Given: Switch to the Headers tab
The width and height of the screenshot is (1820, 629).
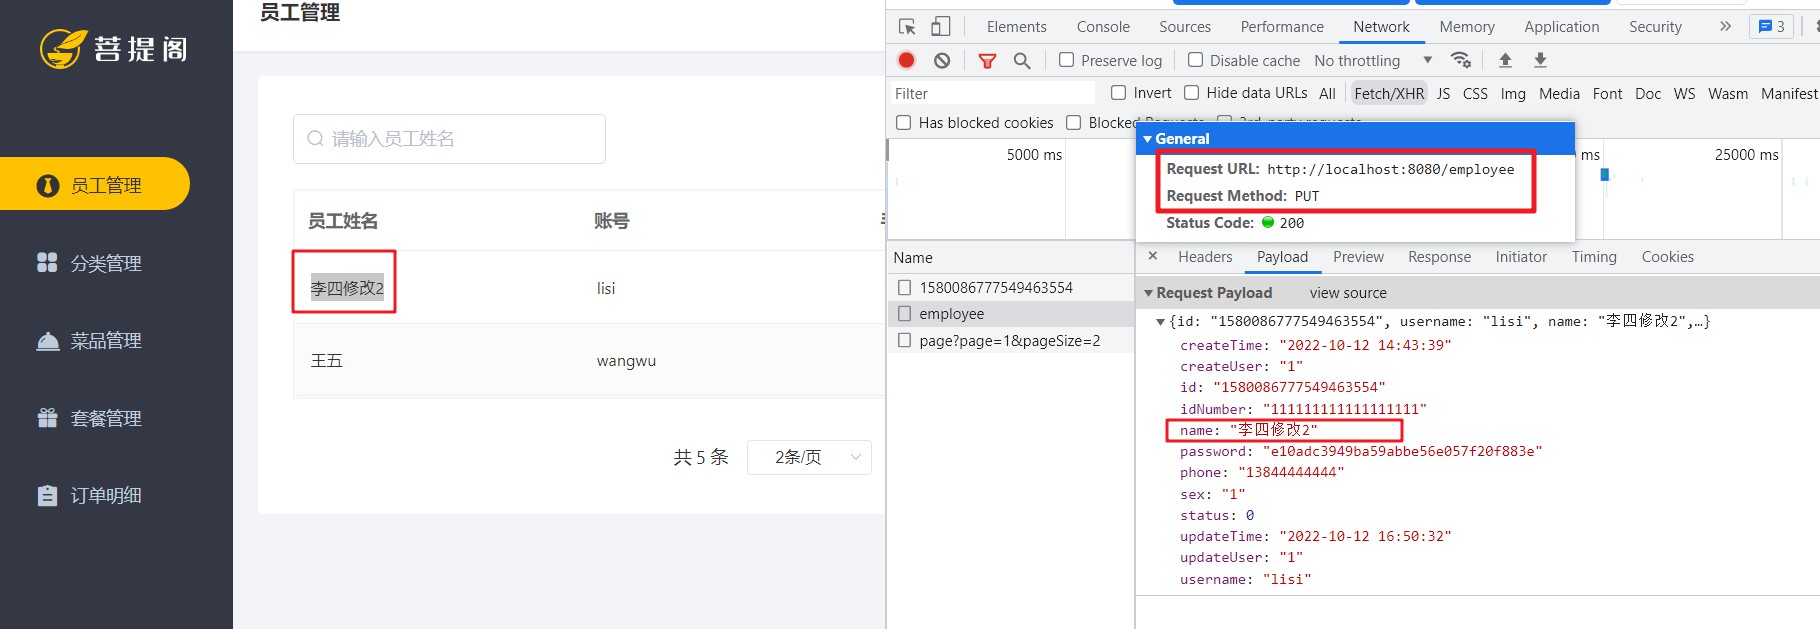Looking at the screenshot, I should click(x=1205, y=257).
